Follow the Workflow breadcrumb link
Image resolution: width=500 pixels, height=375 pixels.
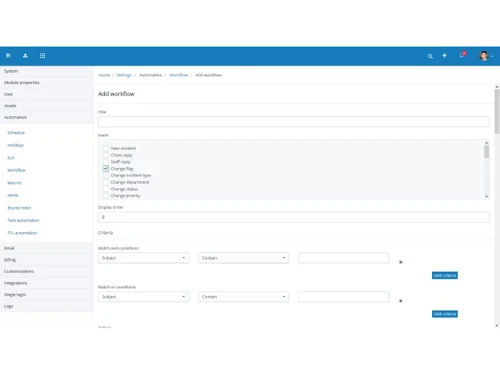pos(179,75)
